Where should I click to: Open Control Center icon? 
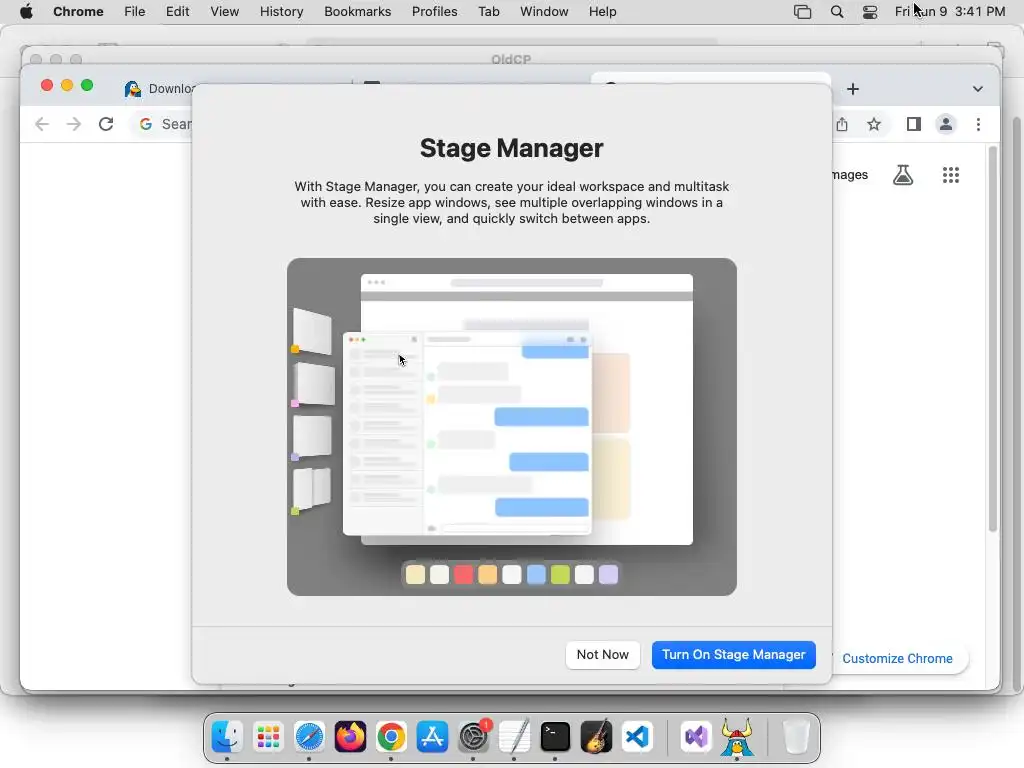tap(870, 12)
